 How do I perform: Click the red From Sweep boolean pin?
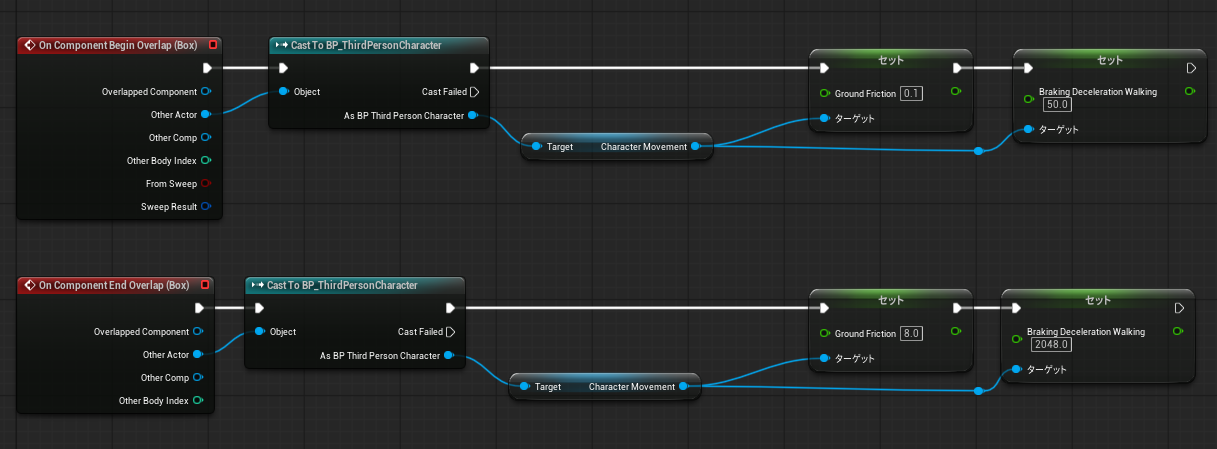coord(206,184)
